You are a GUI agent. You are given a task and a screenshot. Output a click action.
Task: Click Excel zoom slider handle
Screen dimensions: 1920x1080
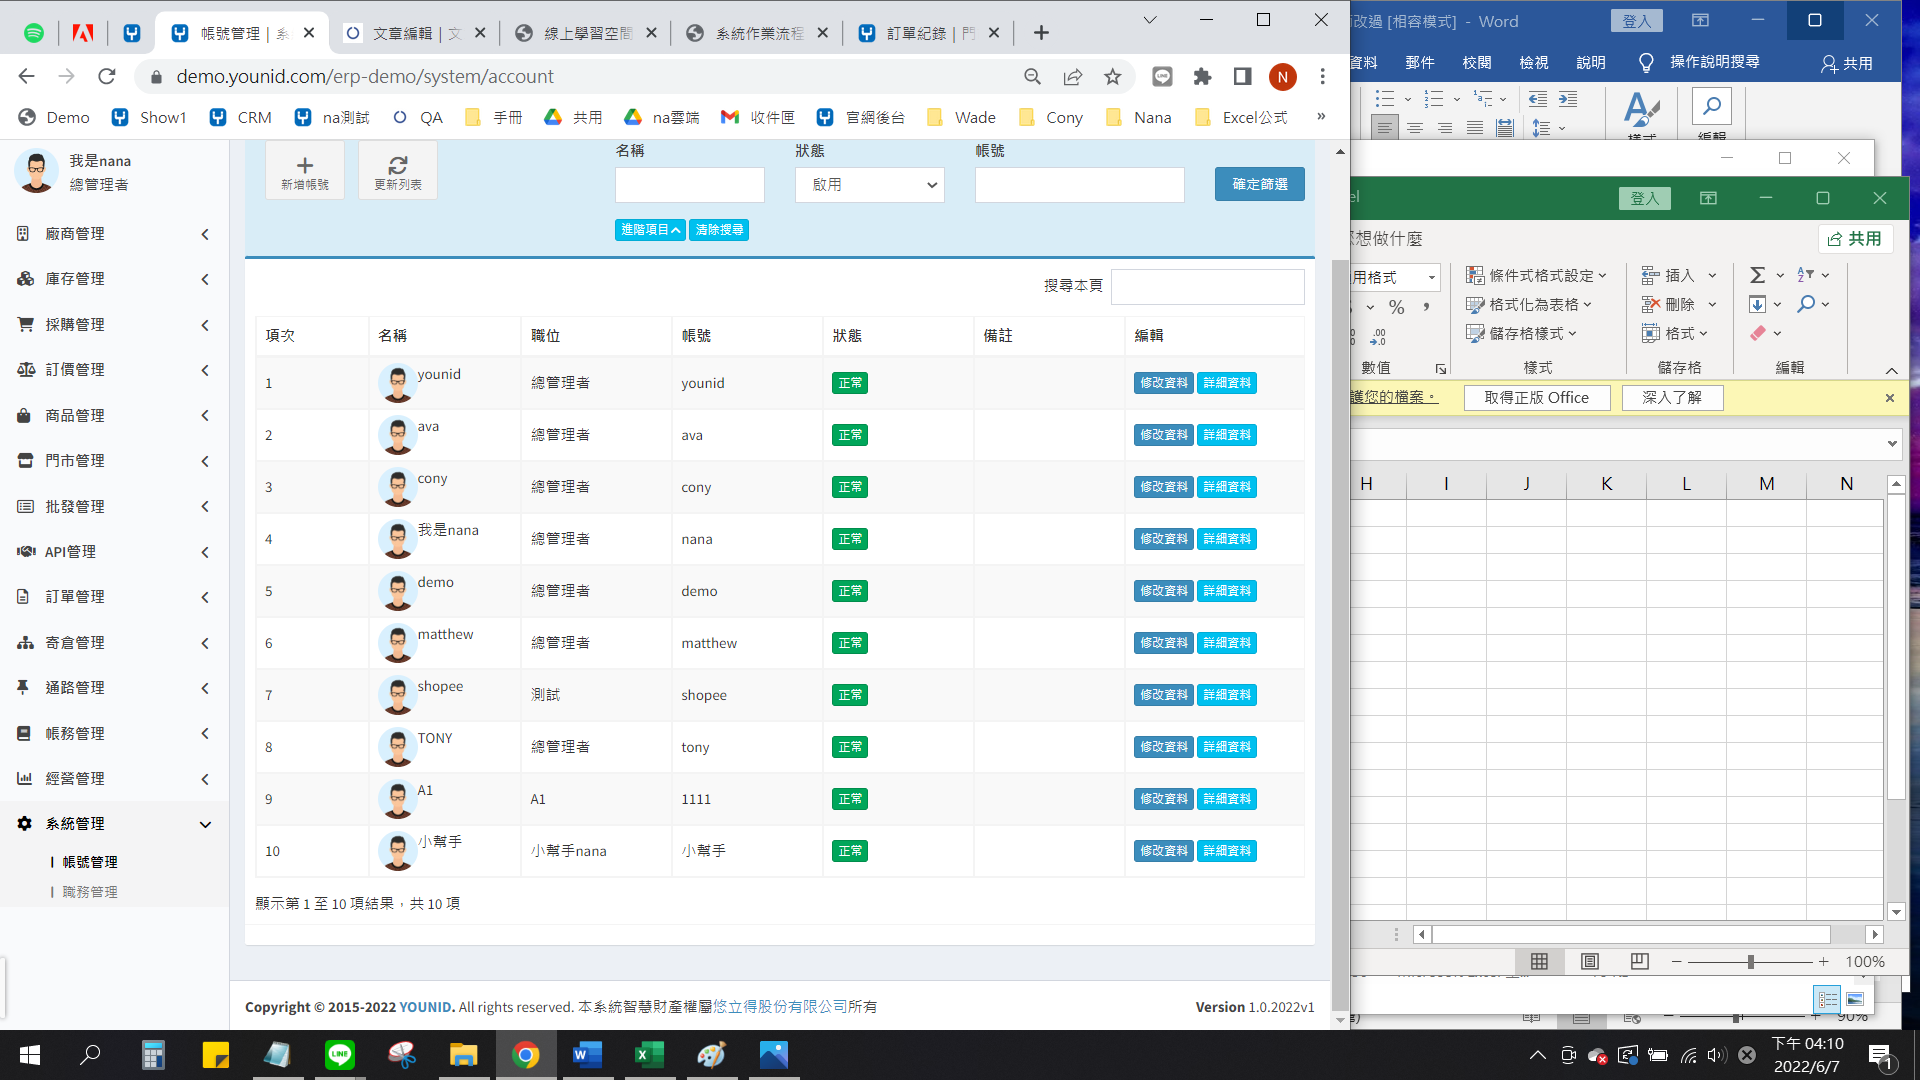pos(1750,962)
